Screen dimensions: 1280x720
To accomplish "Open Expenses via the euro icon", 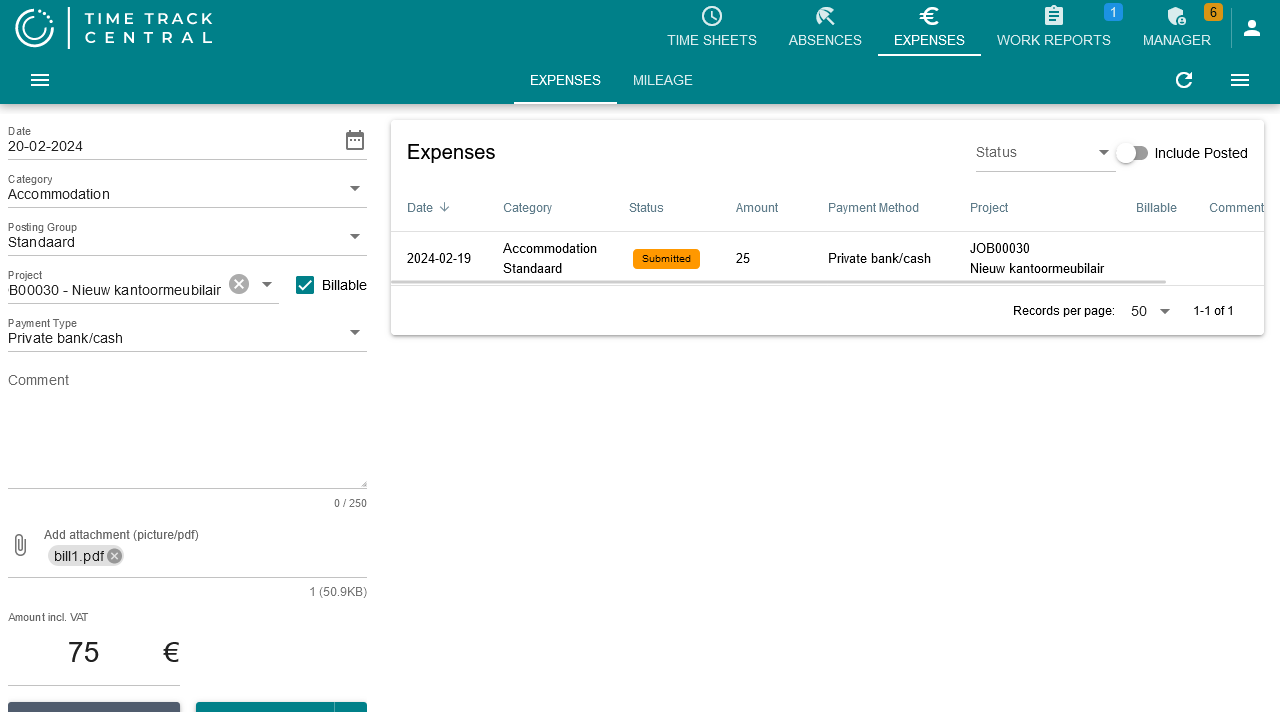I will [929, 16].
